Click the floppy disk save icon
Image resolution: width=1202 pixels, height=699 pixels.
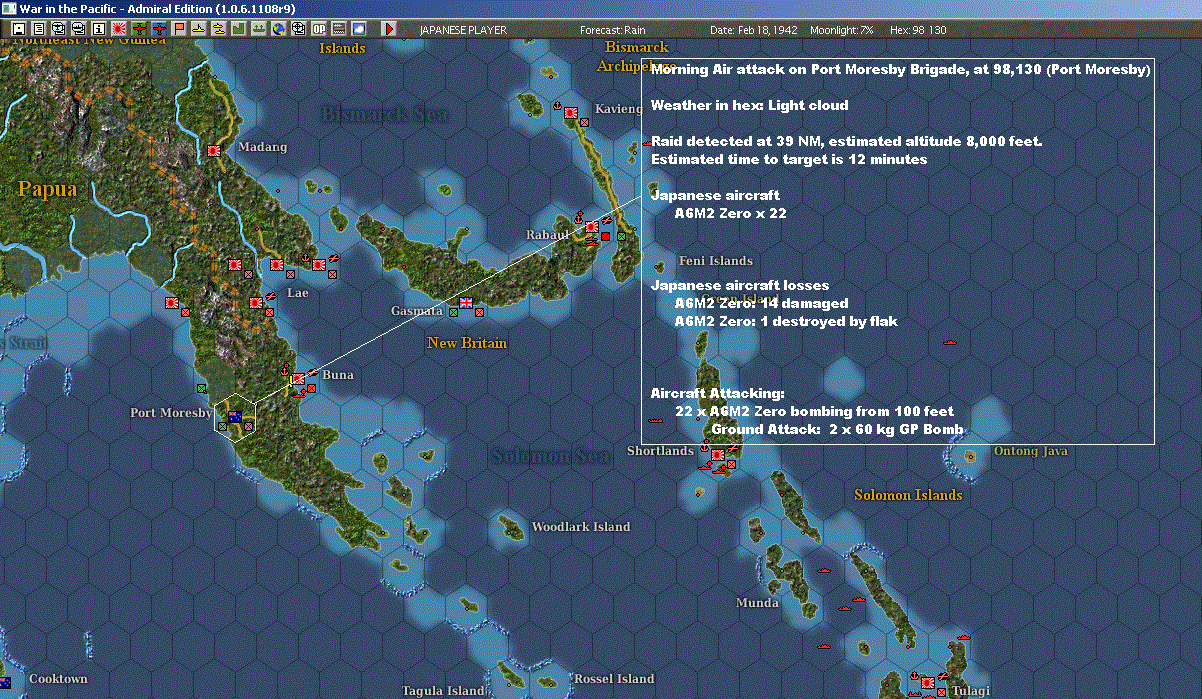(x=19, y=30)
